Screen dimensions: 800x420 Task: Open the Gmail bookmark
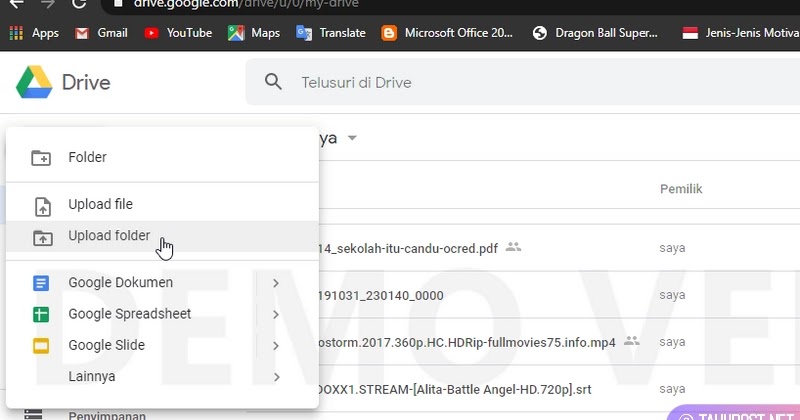(101, 33)
